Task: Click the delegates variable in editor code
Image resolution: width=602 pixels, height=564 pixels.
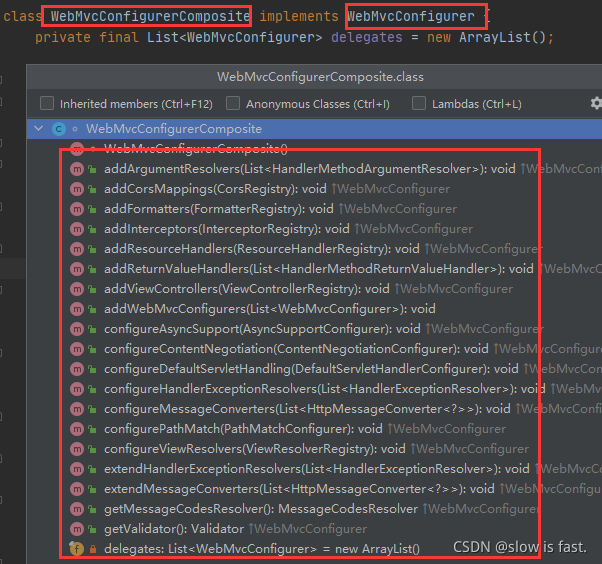Action: (x=367, y=38)
